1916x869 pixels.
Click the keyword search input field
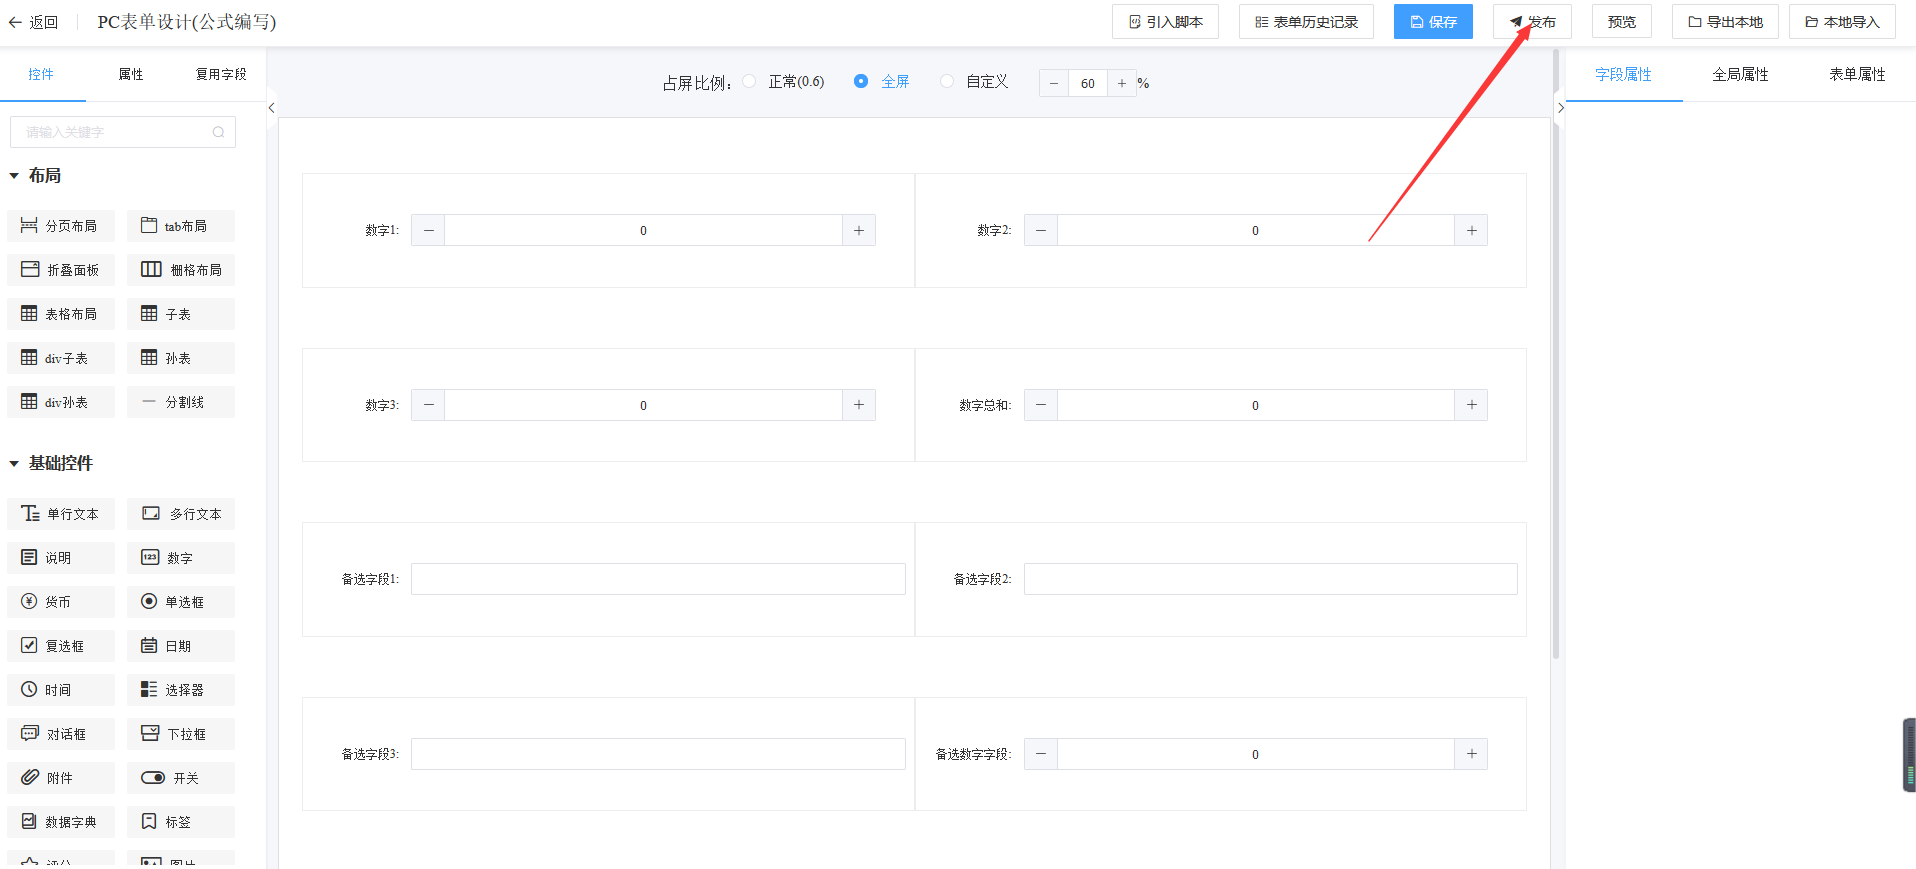pos(123,132)
